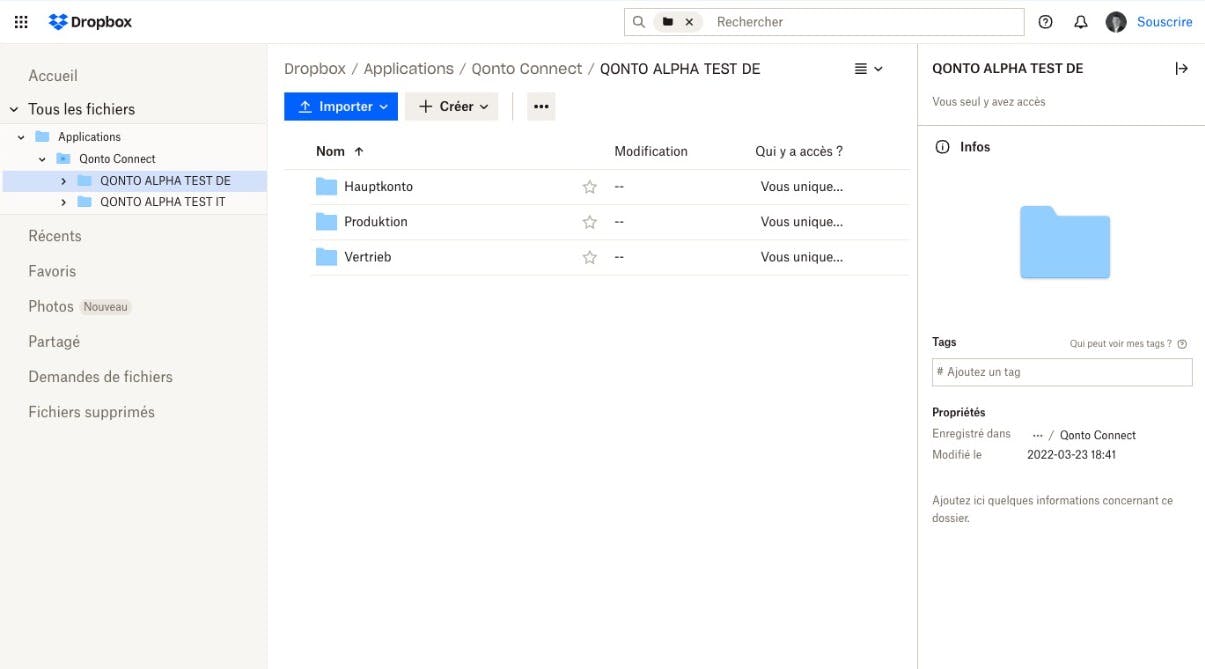Click the Souscrire link

[x=1164, y=21]
